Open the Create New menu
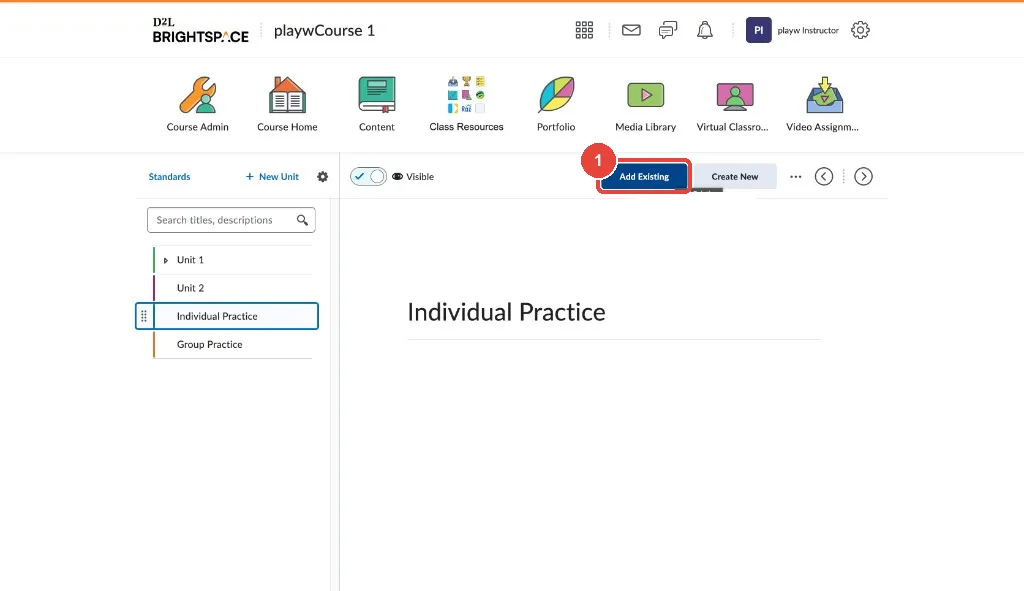1024x591 pixels. pyautogui.click(x=735, y=176)
